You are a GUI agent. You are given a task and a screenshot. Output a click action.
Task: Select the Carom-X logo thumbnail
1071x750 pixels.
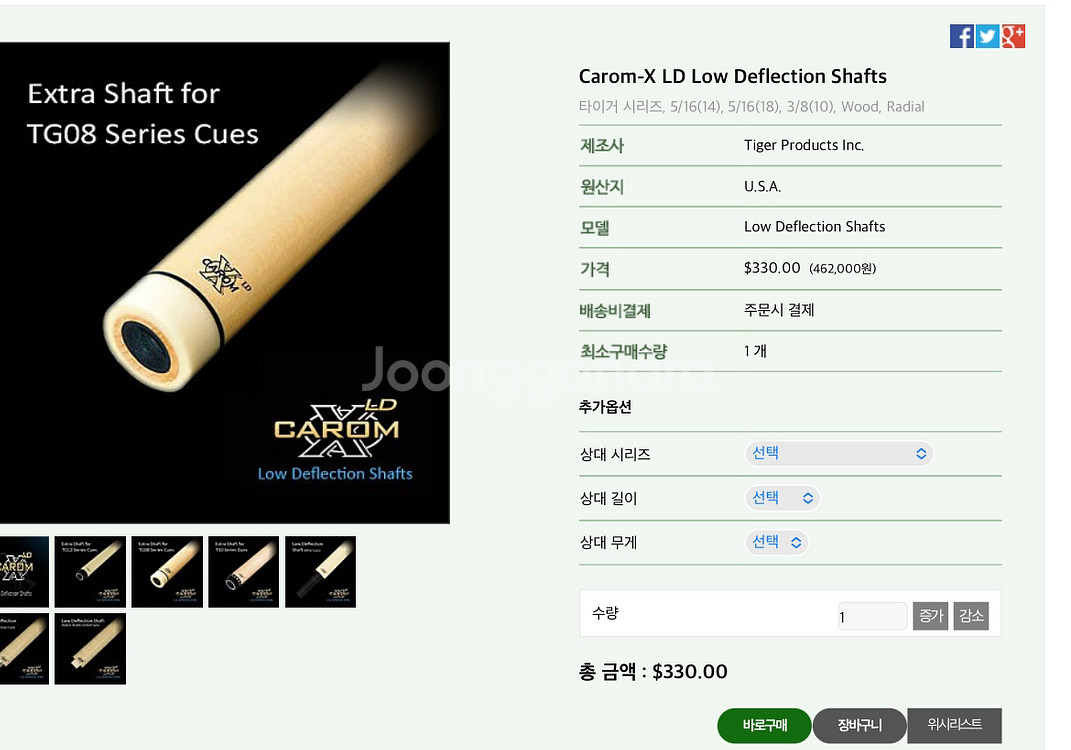tap(24, 572)
